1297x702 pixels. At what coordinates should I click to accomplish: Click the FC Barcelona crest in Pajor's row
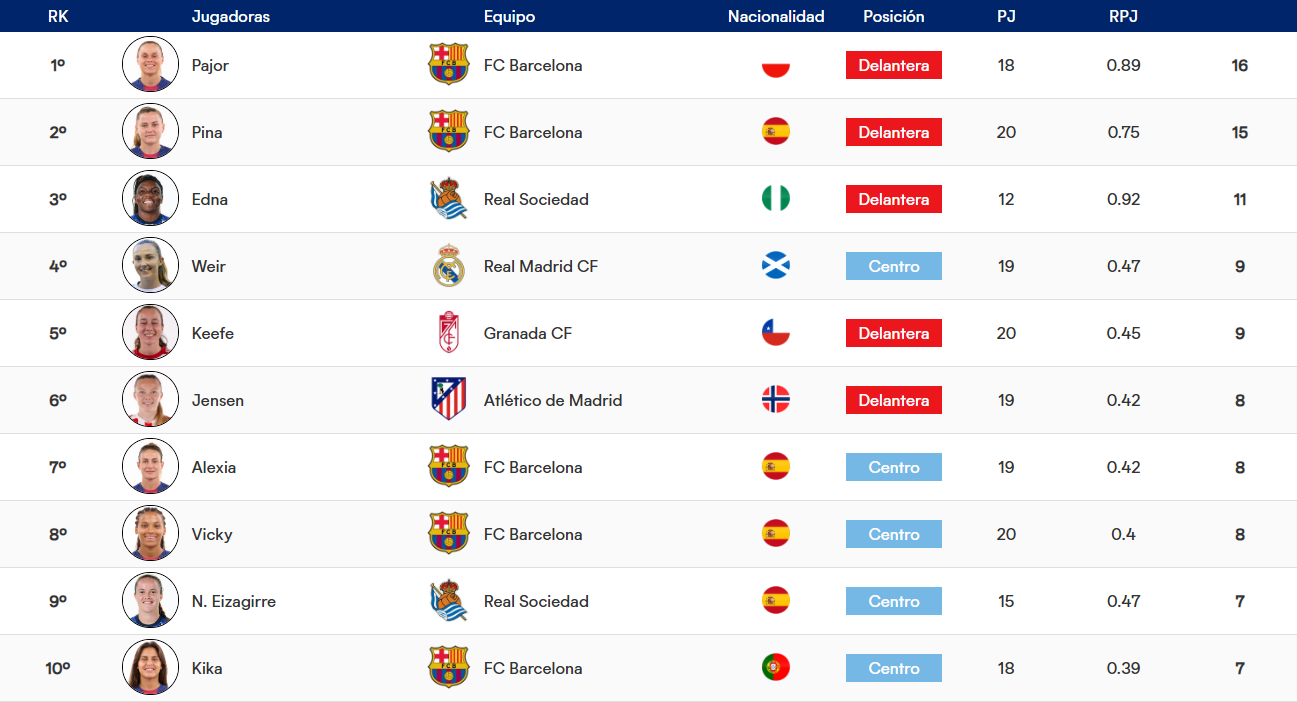click(448, 65)
